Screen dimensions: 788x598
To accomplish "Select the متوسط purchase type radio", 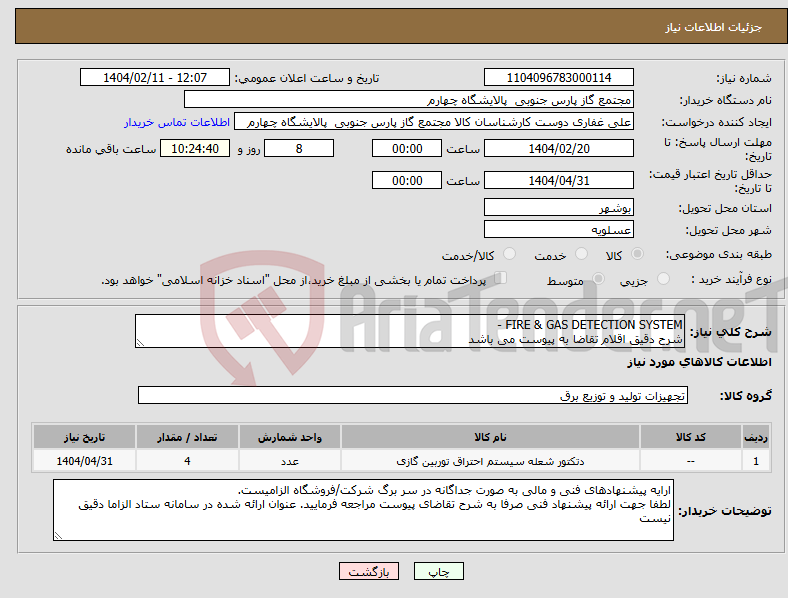I will [598, 279].
